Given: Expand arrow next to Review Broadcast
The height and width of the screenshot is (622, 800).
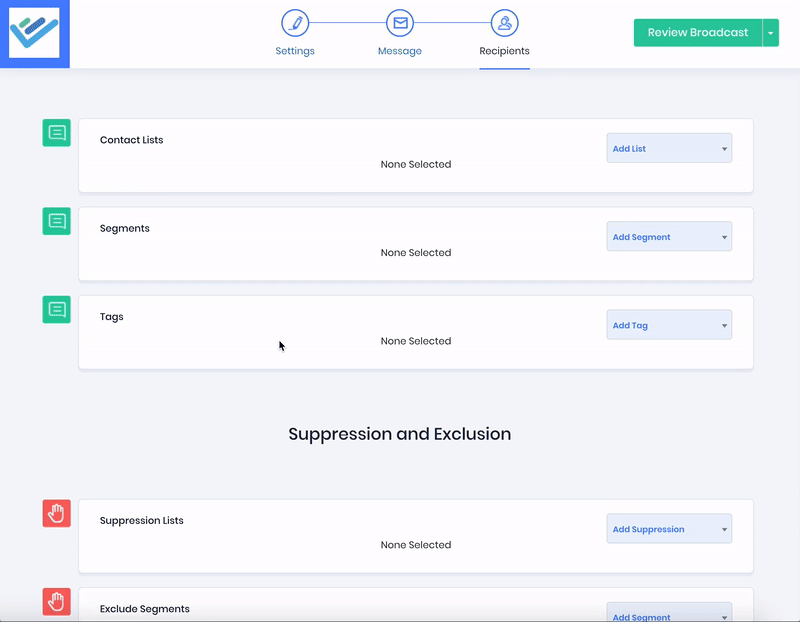Looking at the screenshot, I should coord(770,33).
